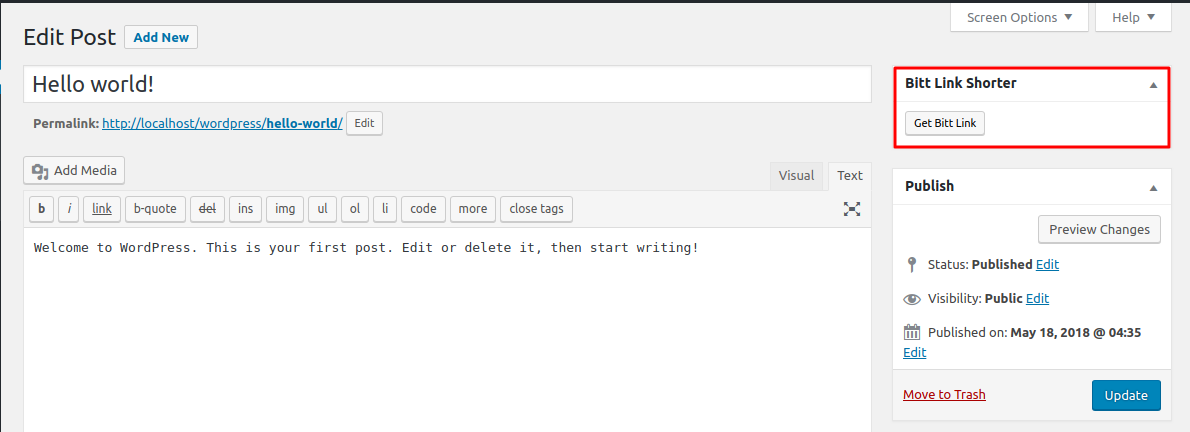Image resolution: width=1190 pixels, height=432 pixels.
Task: Click the Add Media button
Action: pyautogui.click(x=74, y=171)
